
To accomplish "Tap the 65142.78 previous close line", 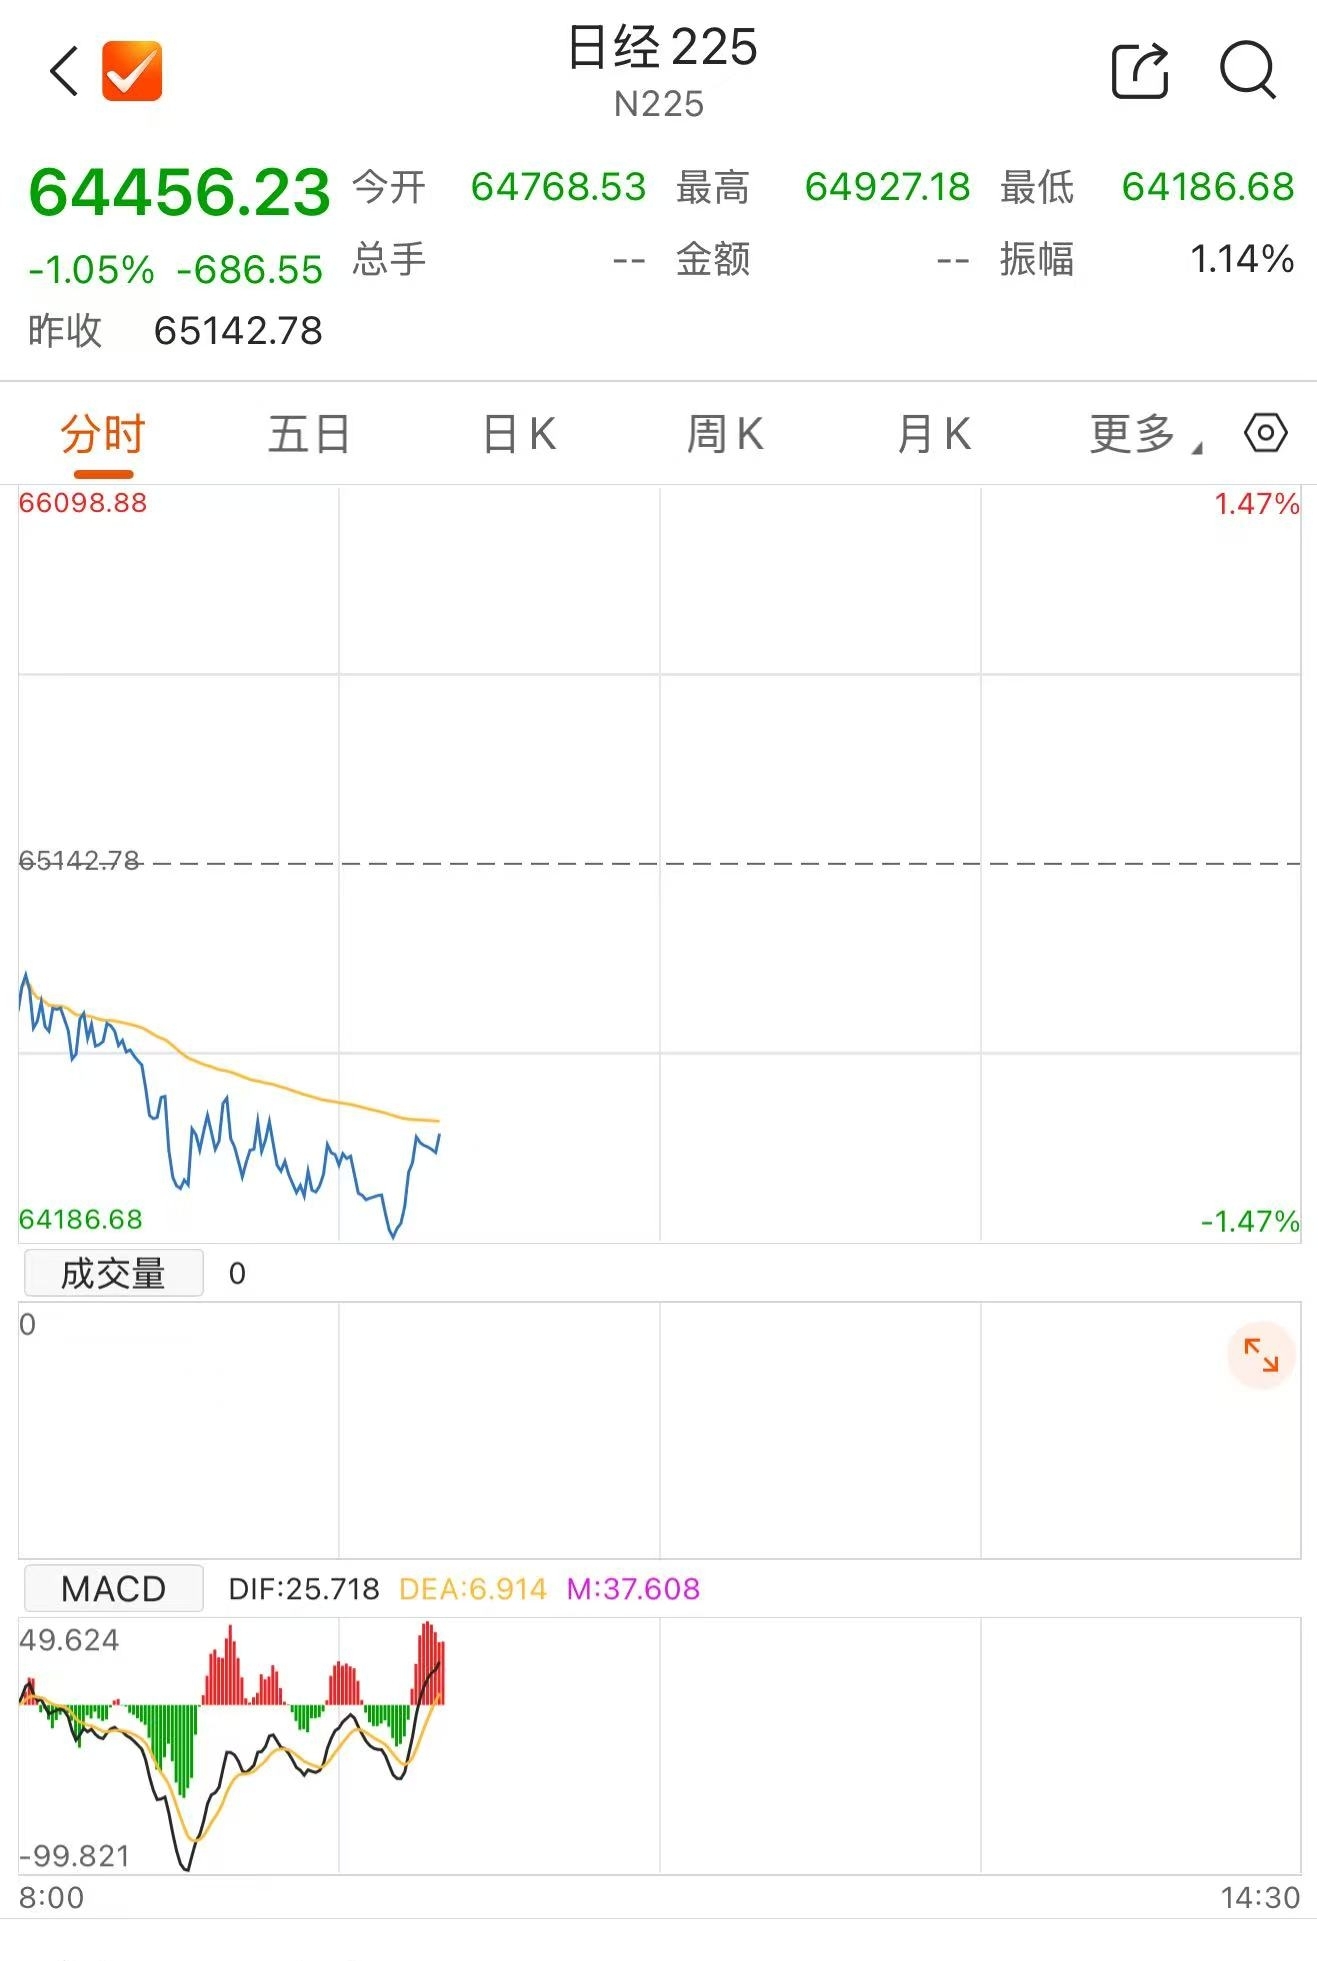I will 660,862.
